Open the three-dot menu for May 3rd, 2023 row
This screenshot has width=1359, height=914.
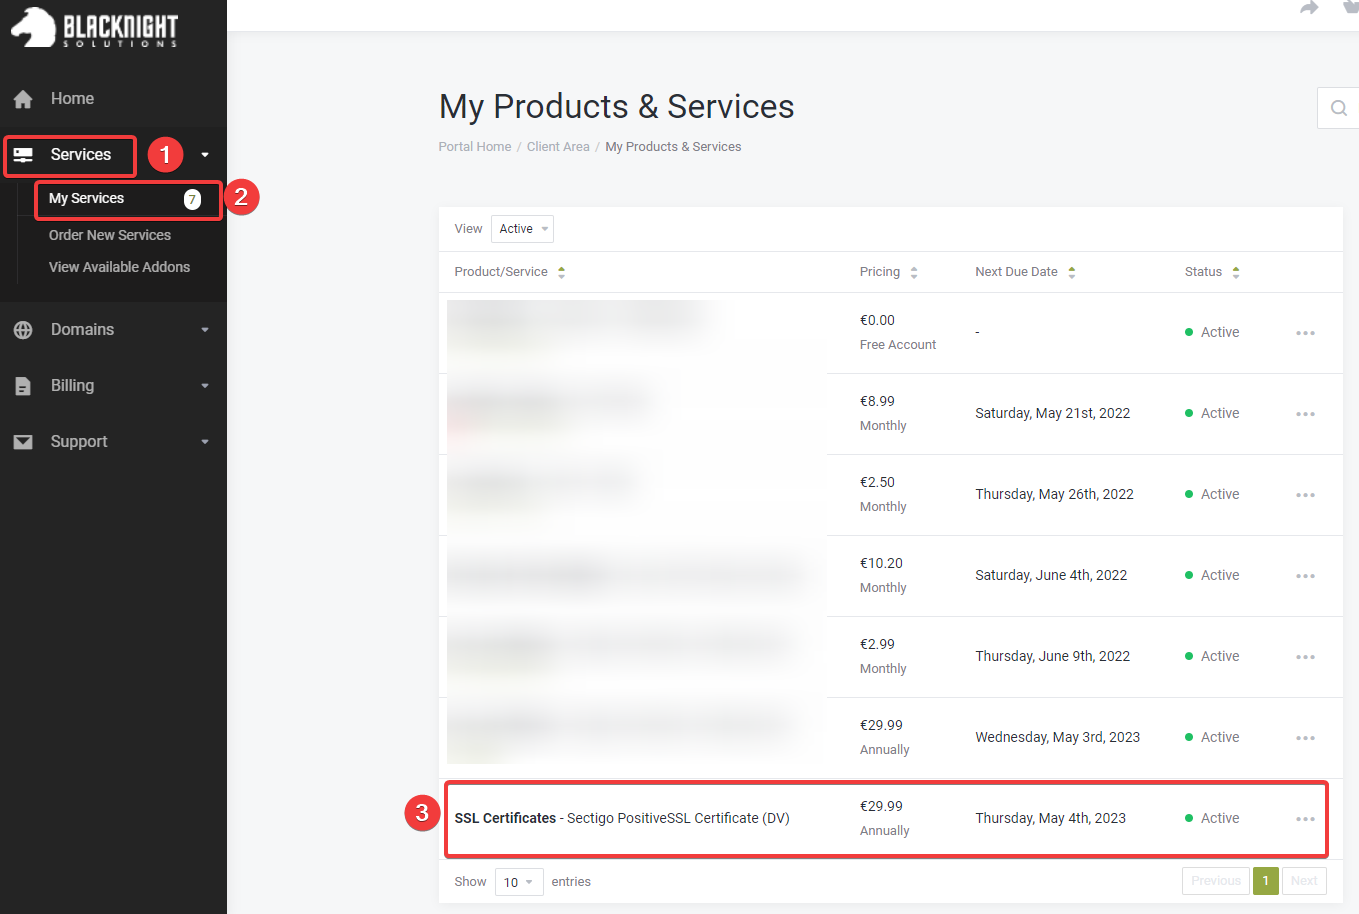[1305, 738]
